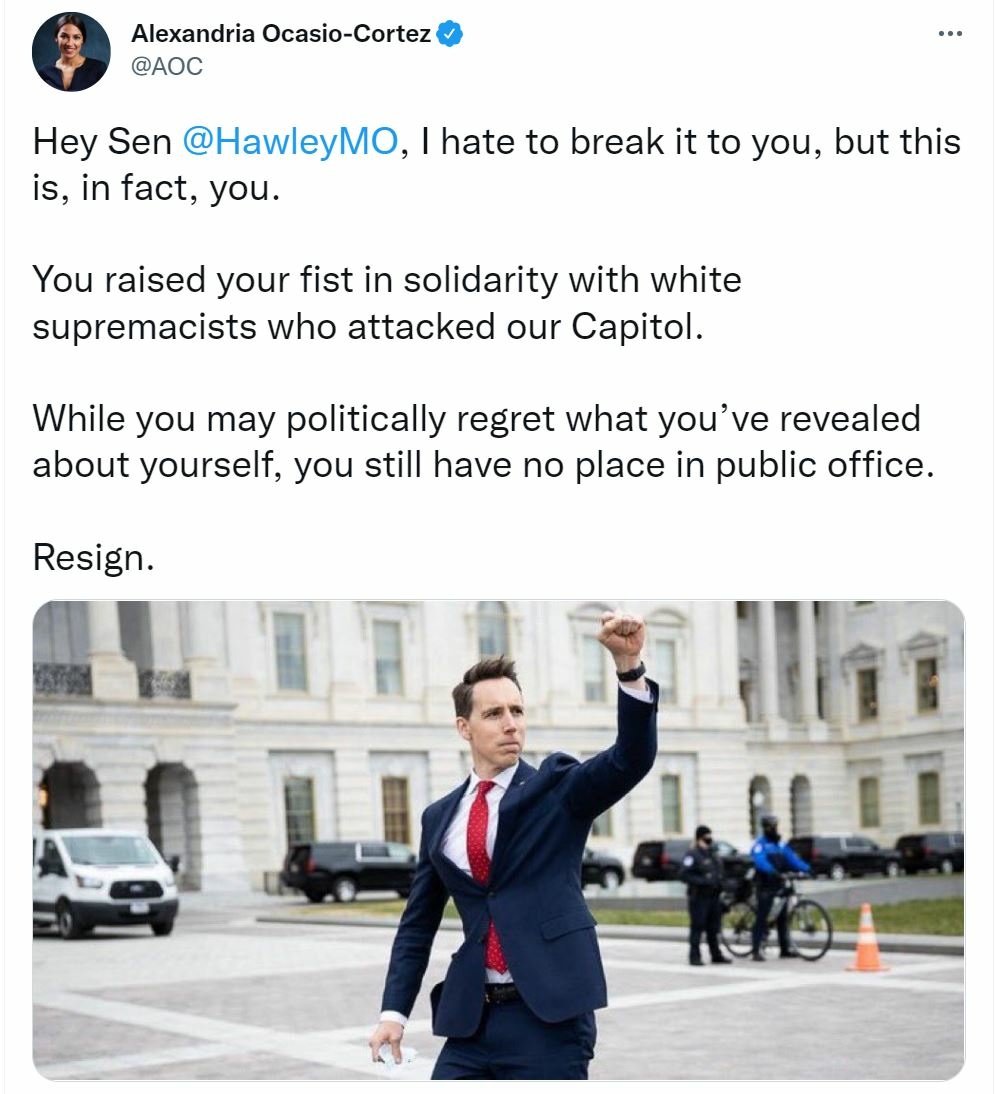
Task: Click the blue verified checkmark badge
Action: [449, 33]
